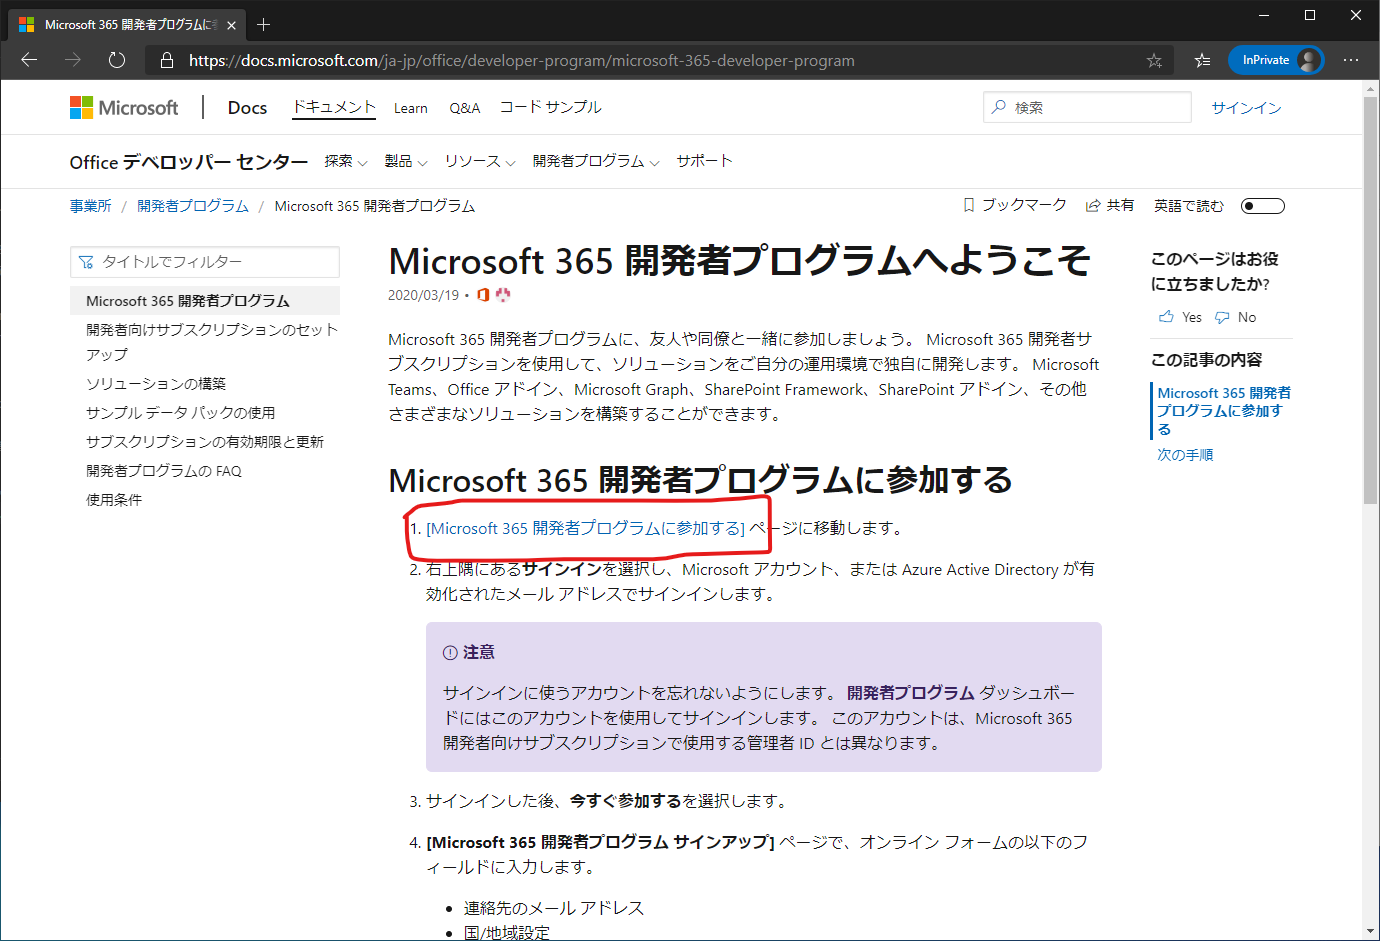Viewport: 1380px width, 941px height.
Task: Open 開発者向けサブスクリプションのセットアップ tree item
Action: 212,342
